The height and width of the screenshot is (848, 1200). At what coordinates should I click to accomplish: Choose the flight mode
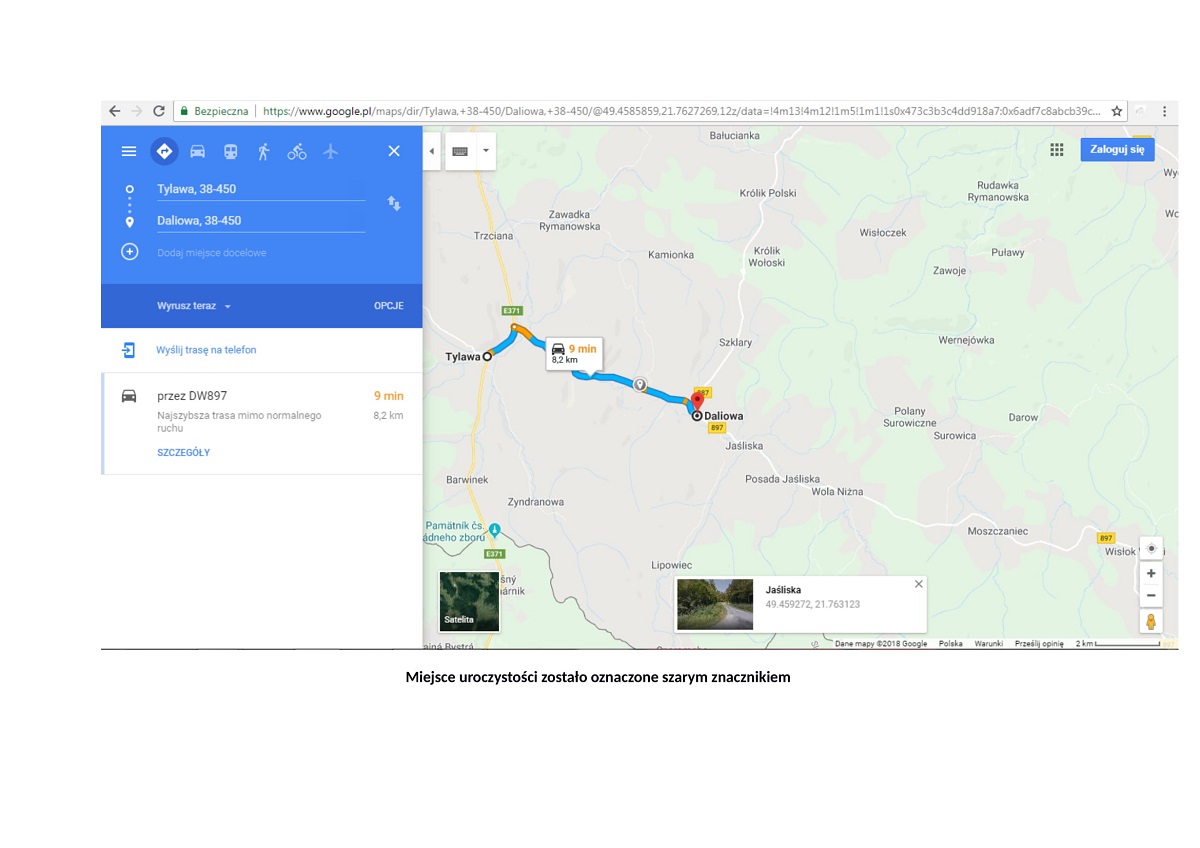click(330, 151)
